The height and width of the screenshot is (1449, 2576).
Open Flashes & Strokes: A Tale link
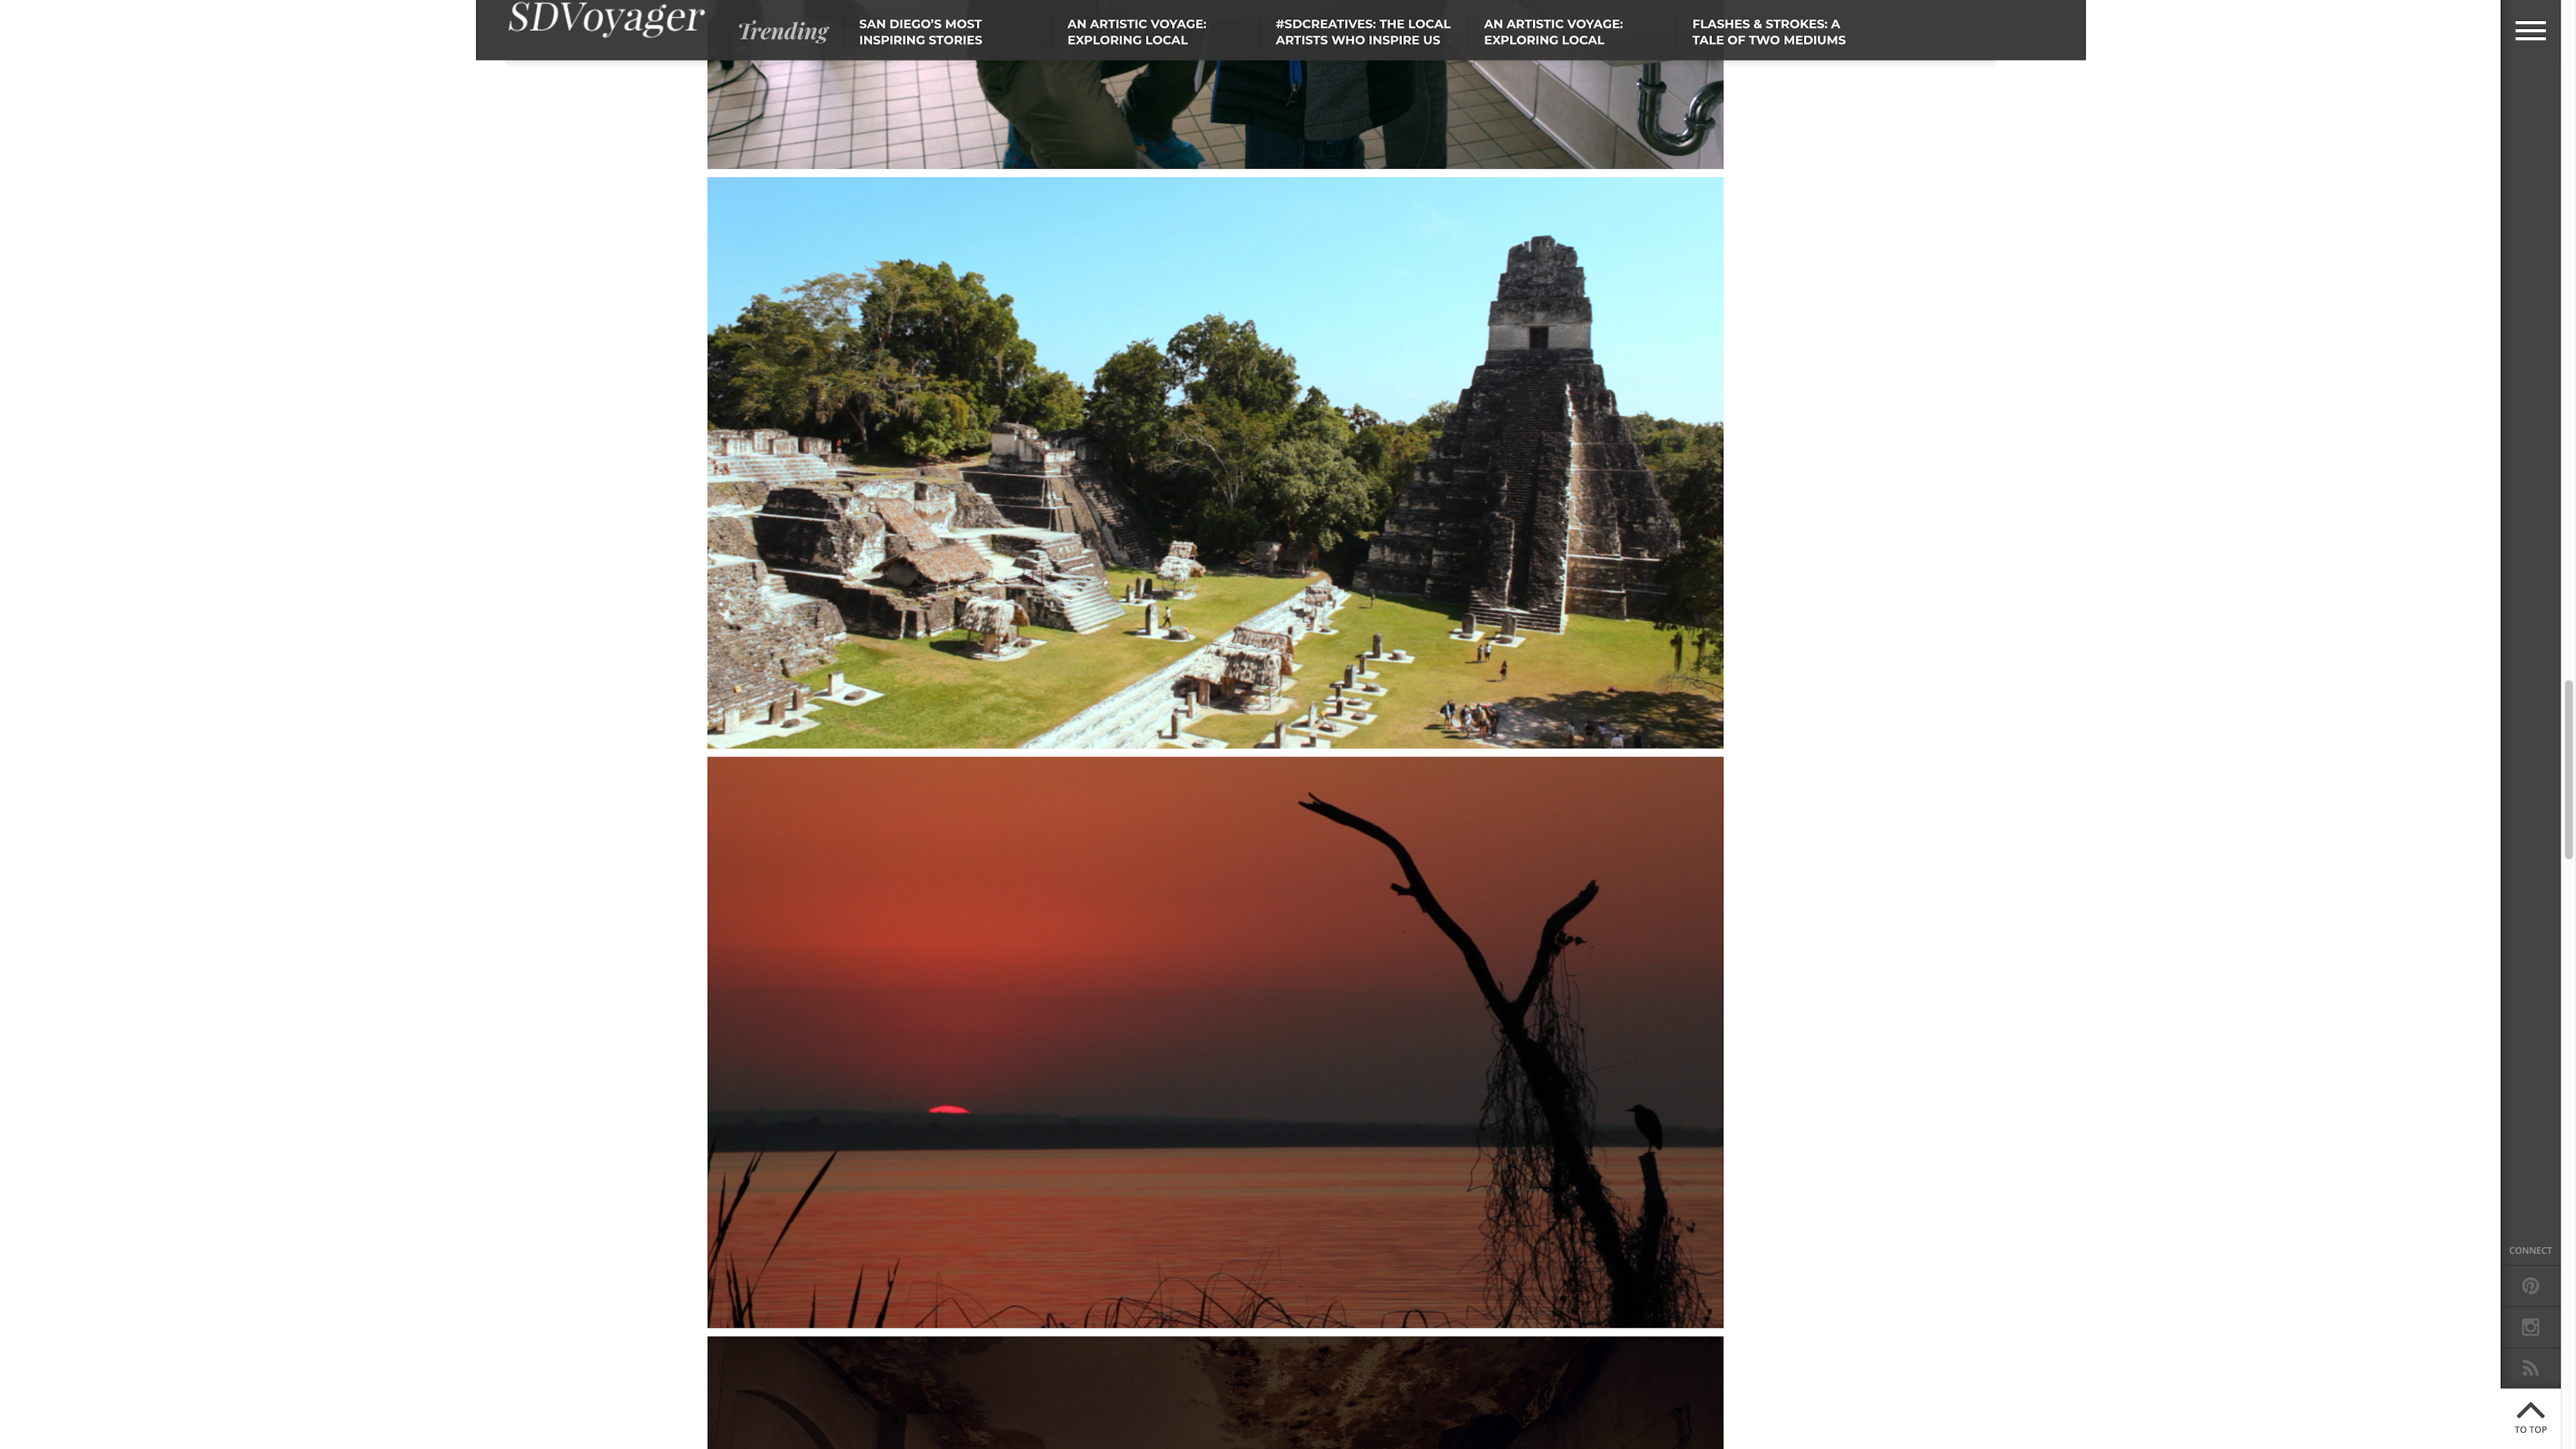click(x=1767, y=32)
